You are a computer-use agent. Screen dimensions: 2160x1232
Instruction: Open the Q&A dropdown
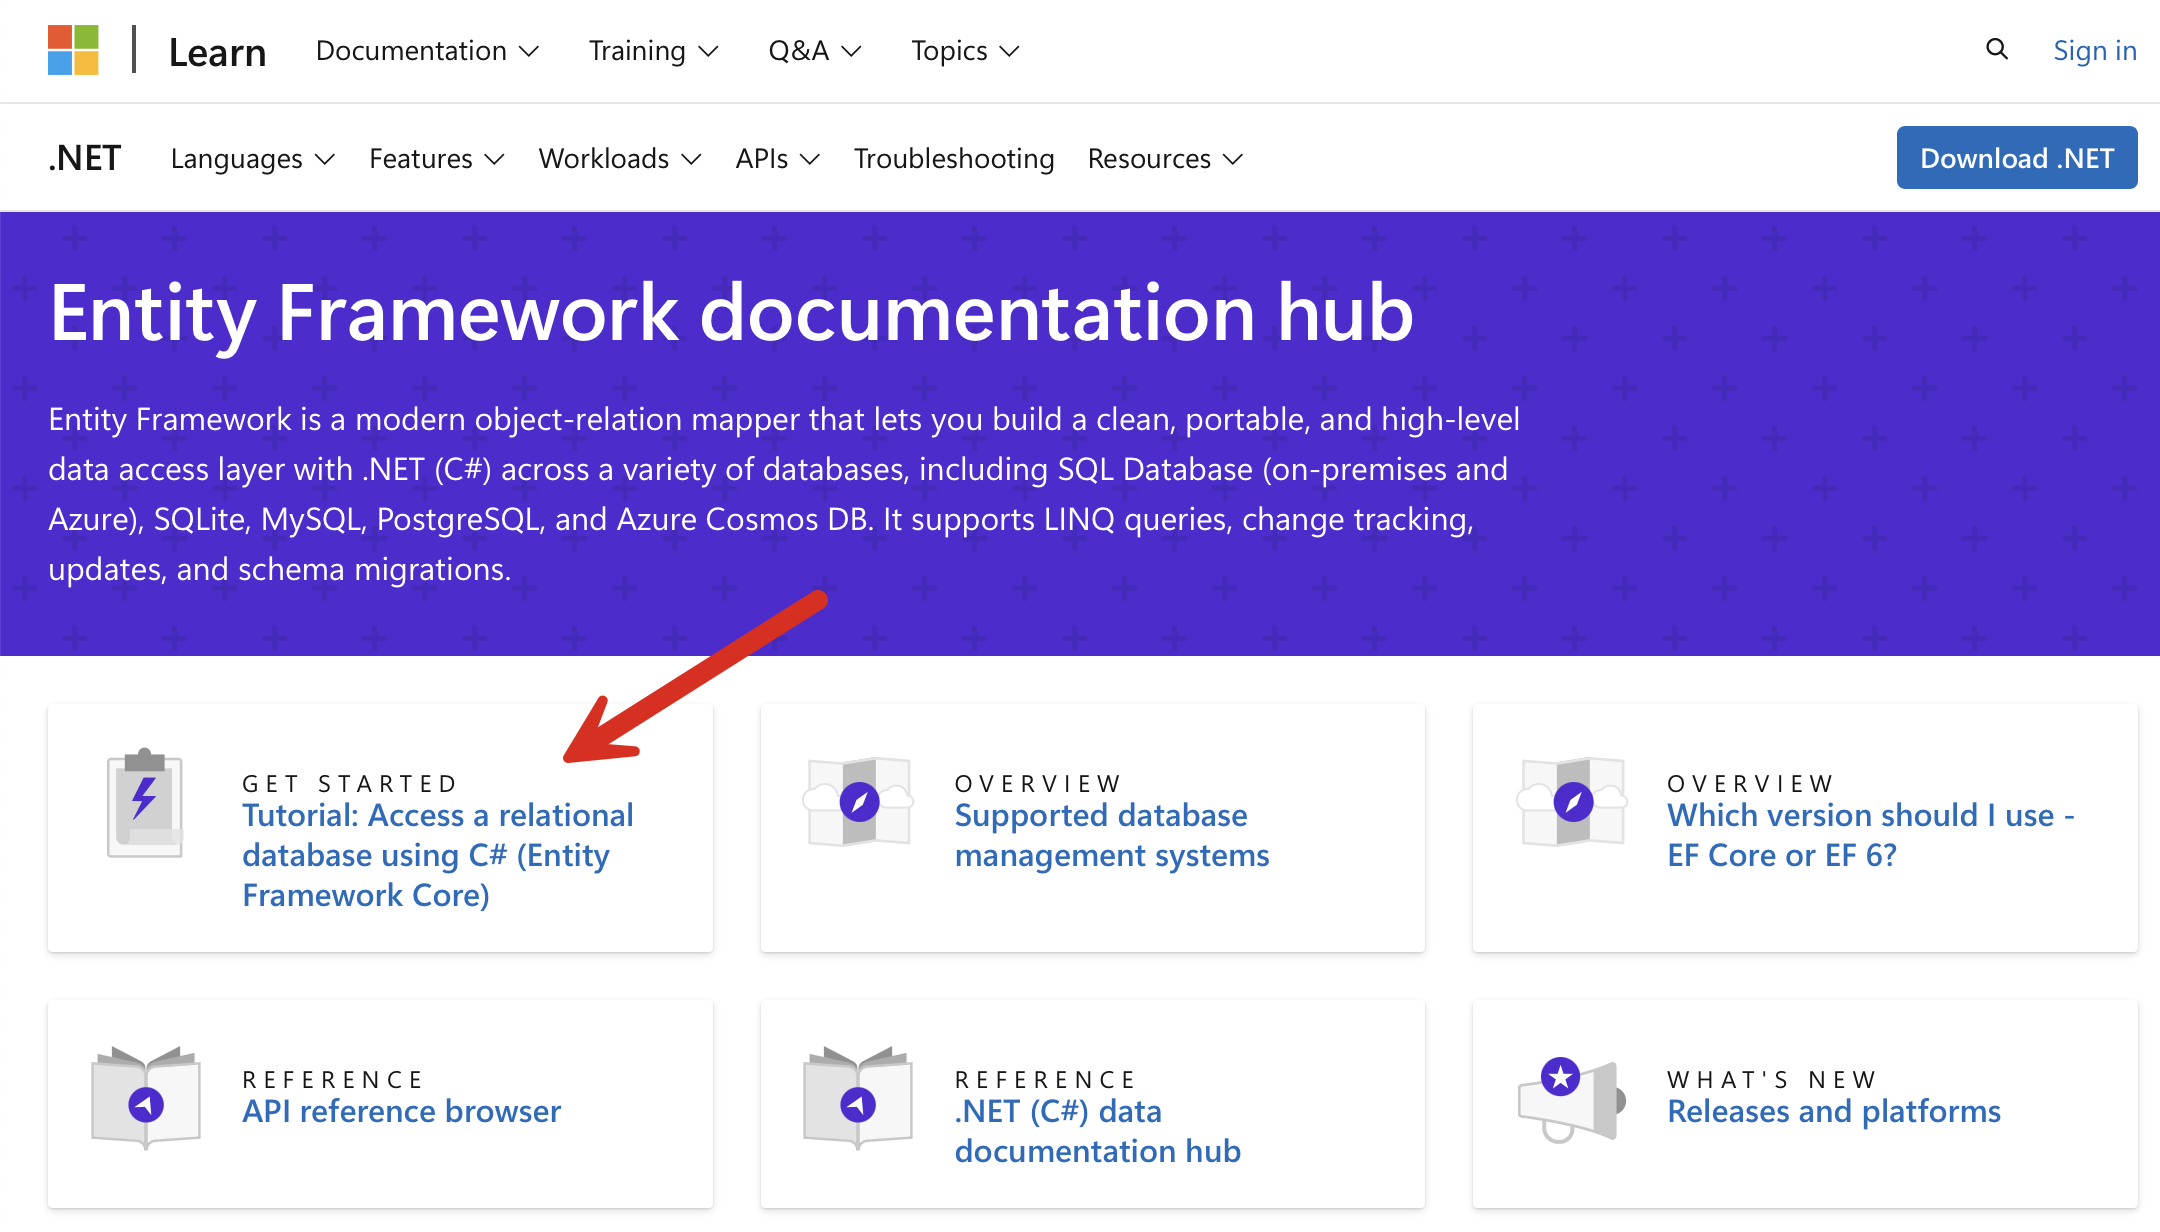click(814, 51)
